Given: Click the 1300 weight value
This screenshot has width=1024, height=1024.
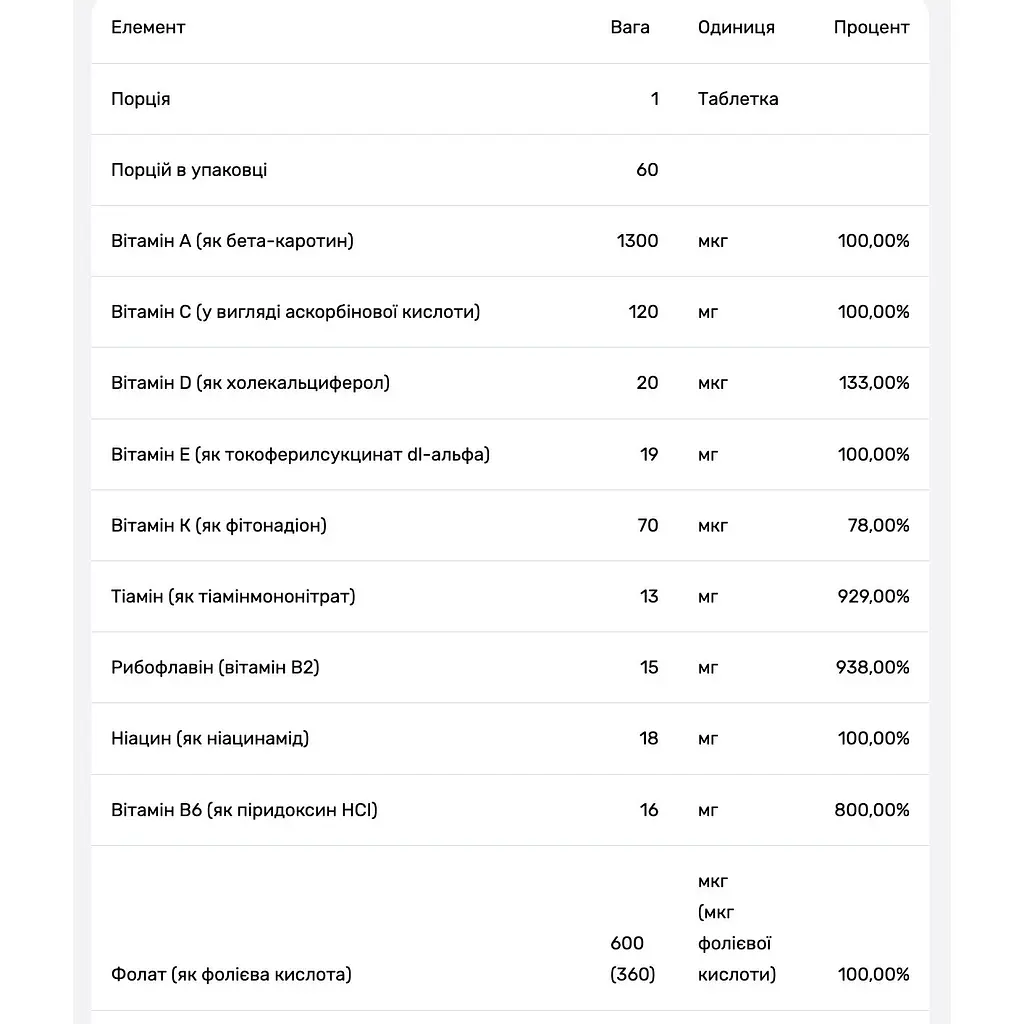Looking at the screenshot, I should pyautogui.click(x=637, y=241).
